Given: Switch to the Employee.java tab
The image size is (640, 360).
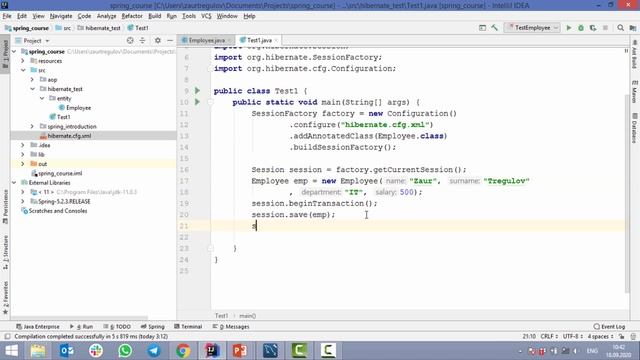Looking at the screenshot, I should coord(207,40).
